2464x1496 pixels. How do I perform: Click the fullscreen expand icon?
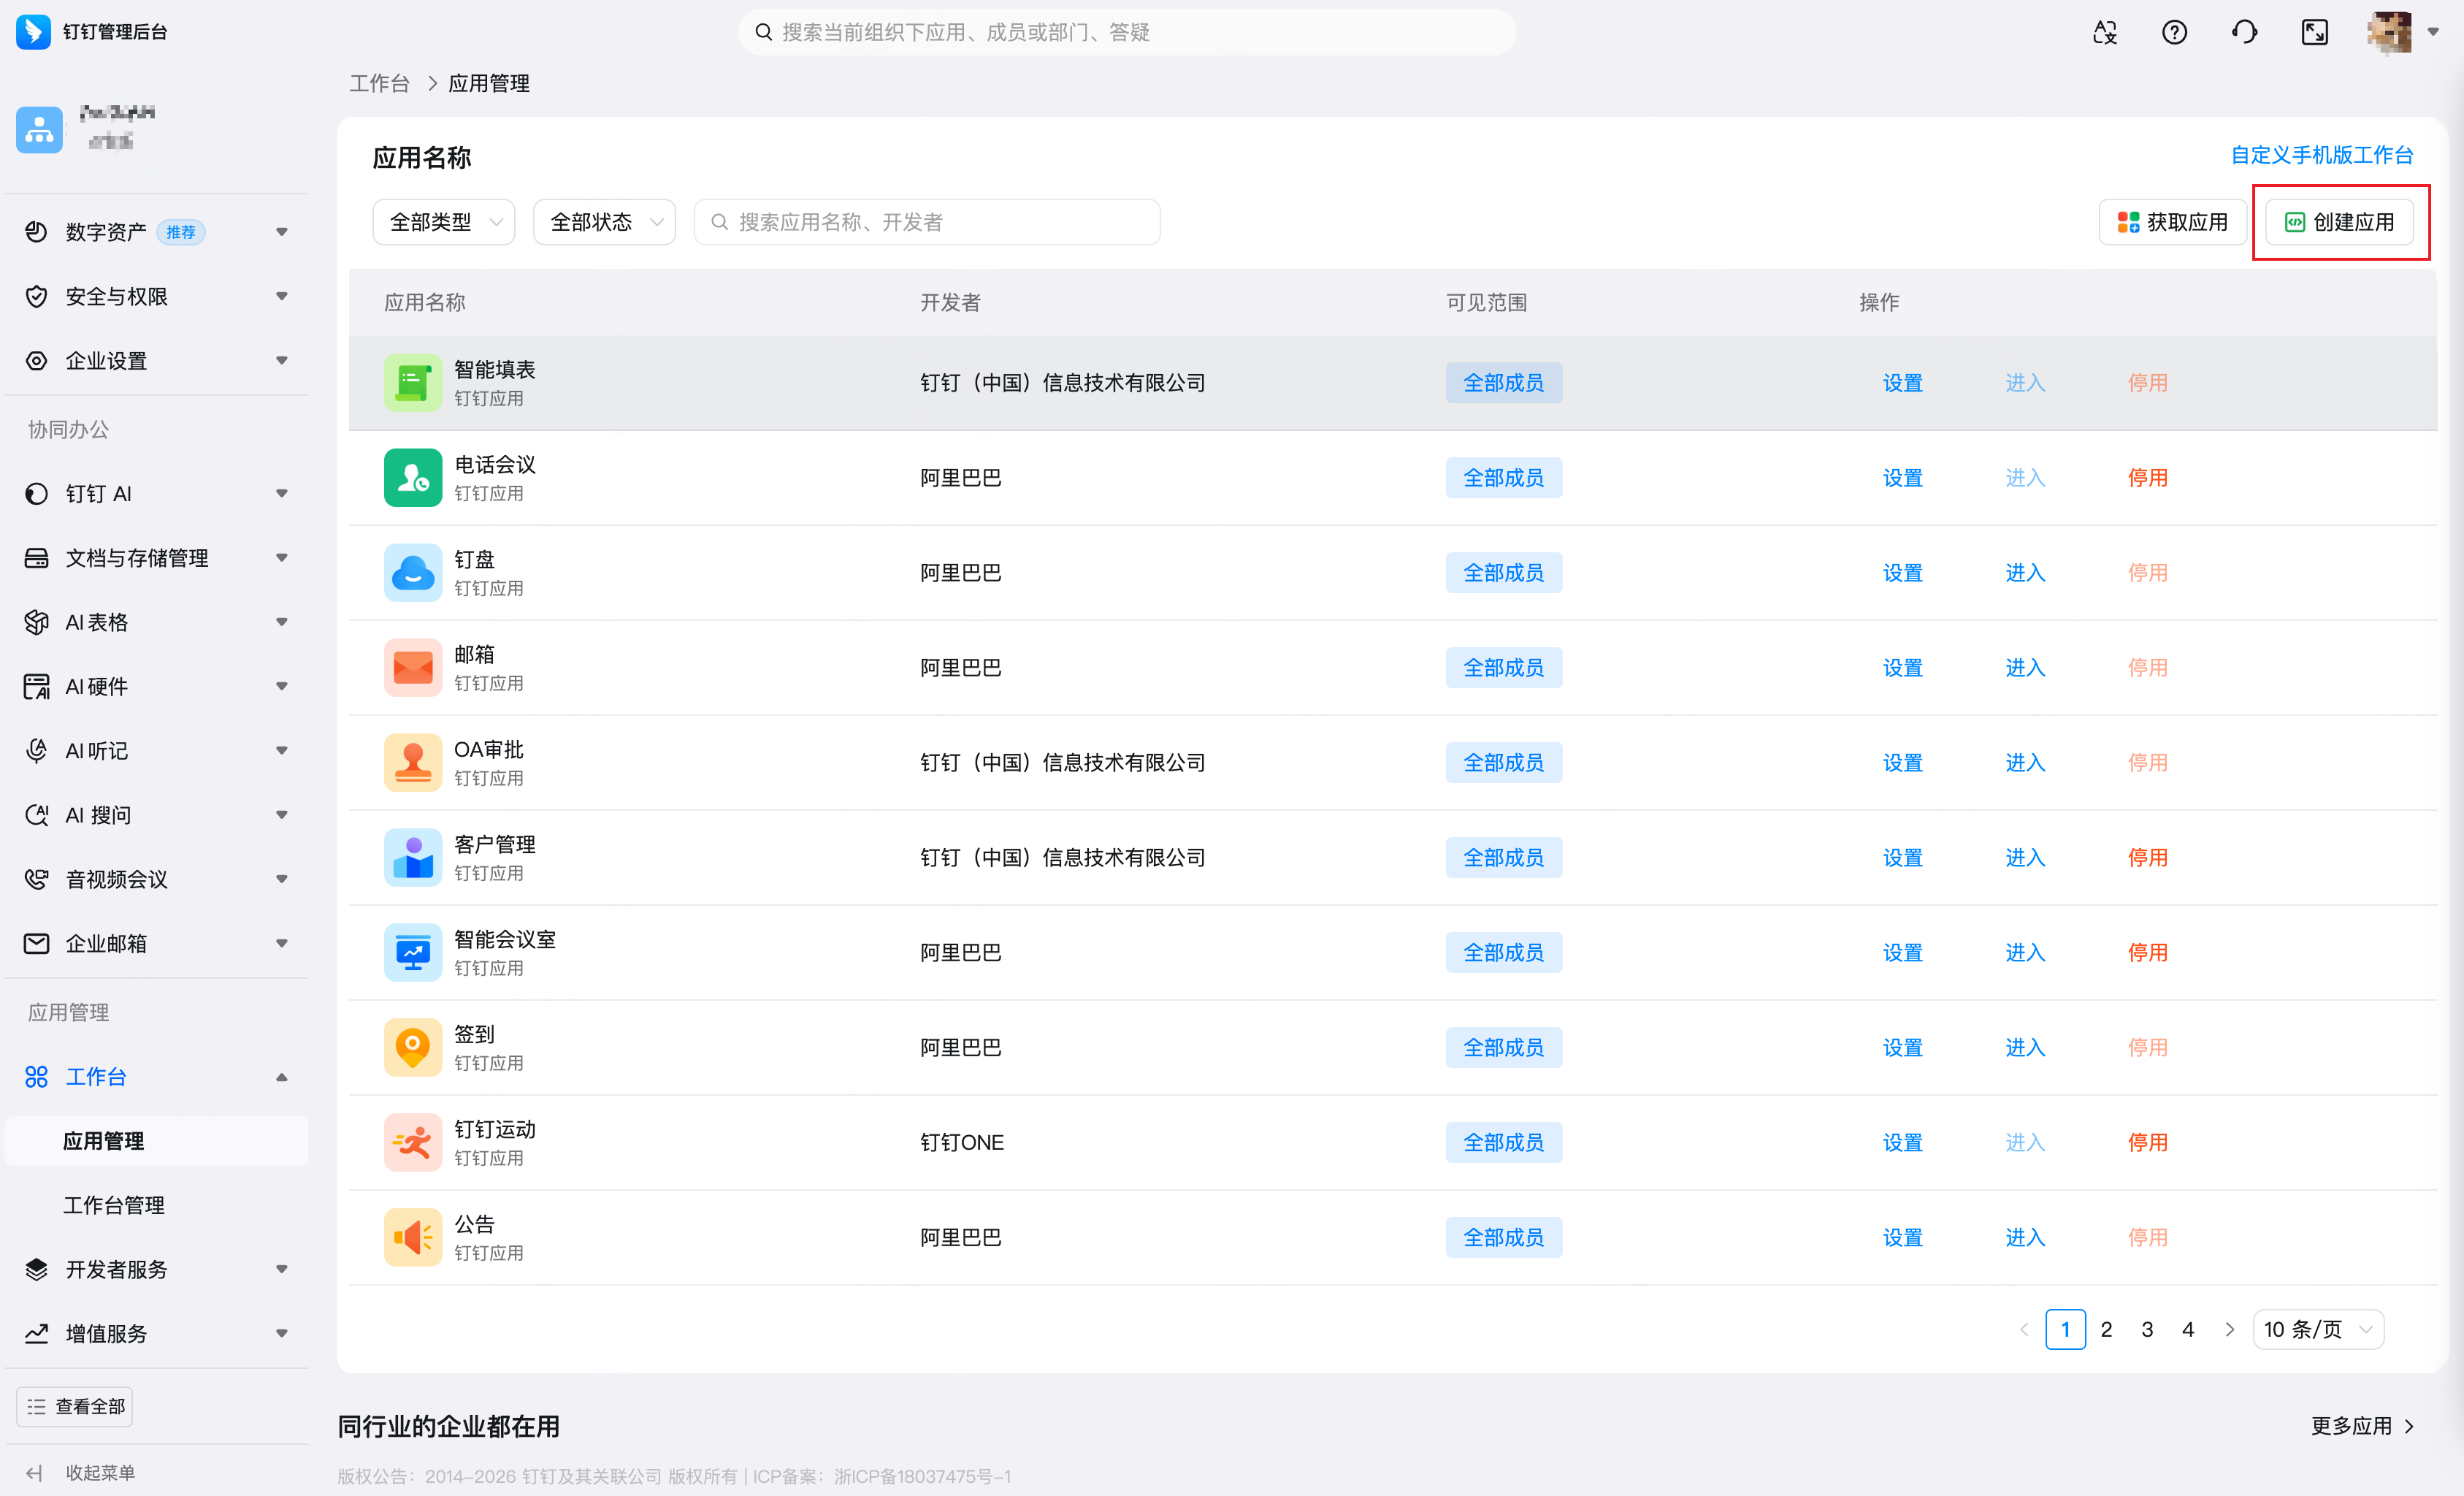[x=2314, y=32]
